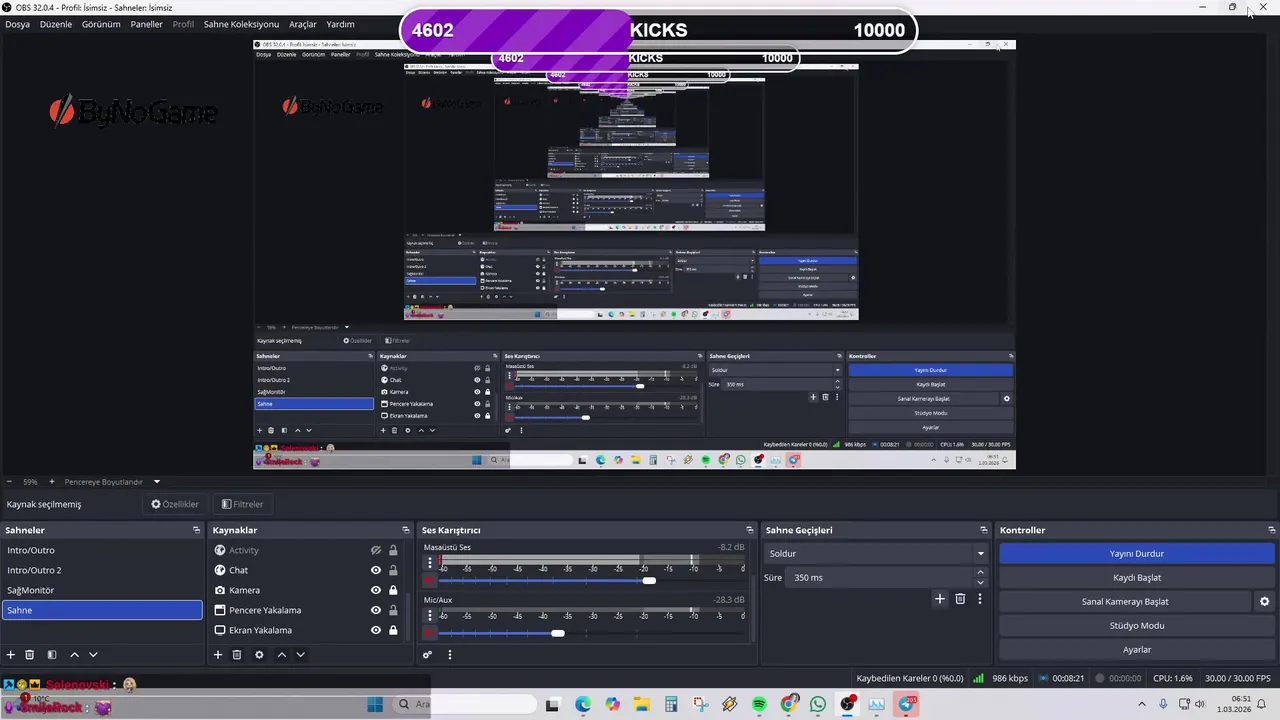Select the Intro/Outro scene
1280x720 pixels.
pos(102,550)
